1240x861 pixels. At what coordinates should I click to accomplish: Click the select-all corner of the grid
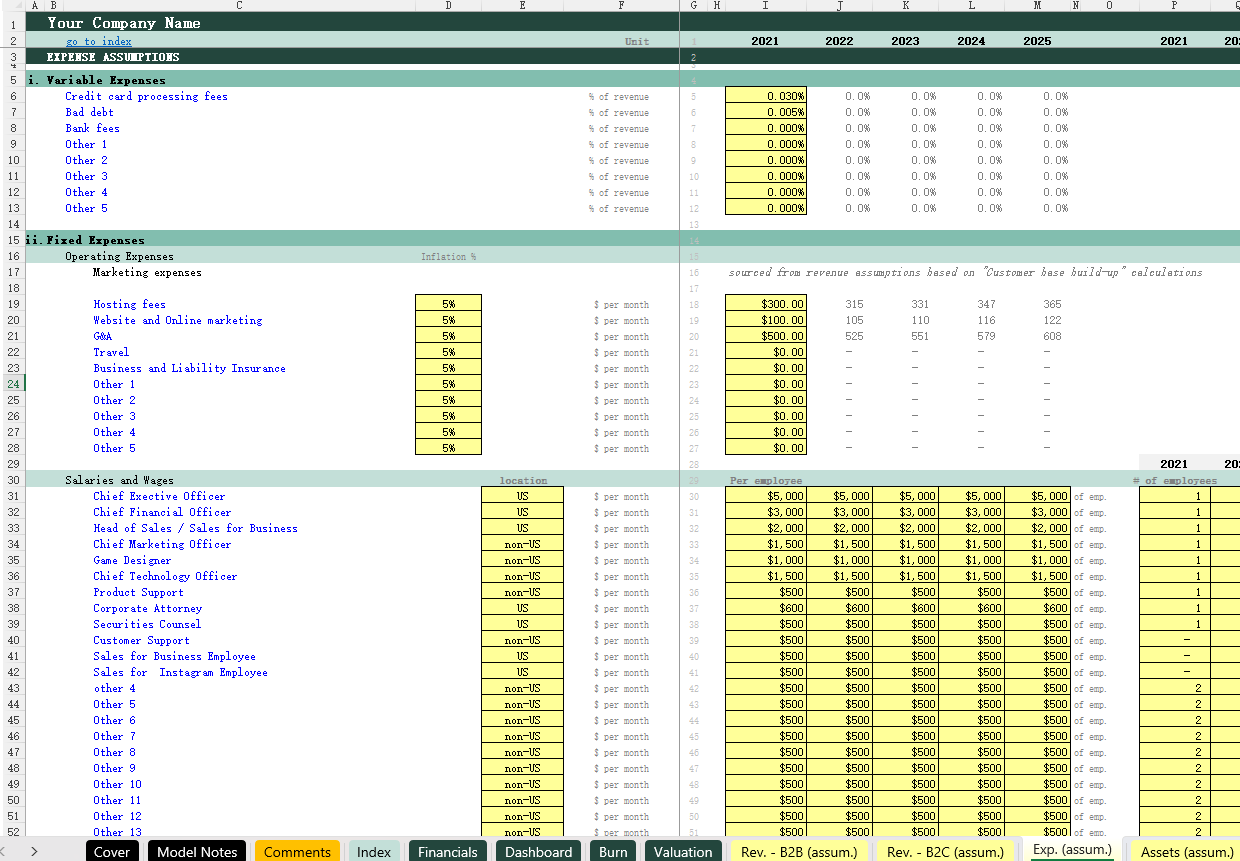(11, 5)
